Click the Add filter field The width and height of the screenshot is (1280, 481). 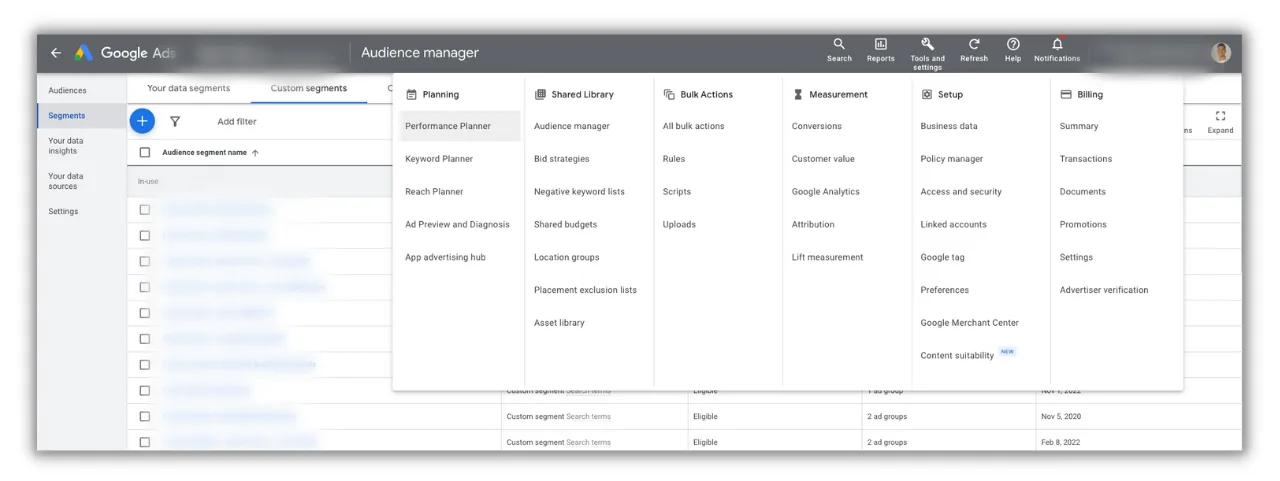click(237, 122)
